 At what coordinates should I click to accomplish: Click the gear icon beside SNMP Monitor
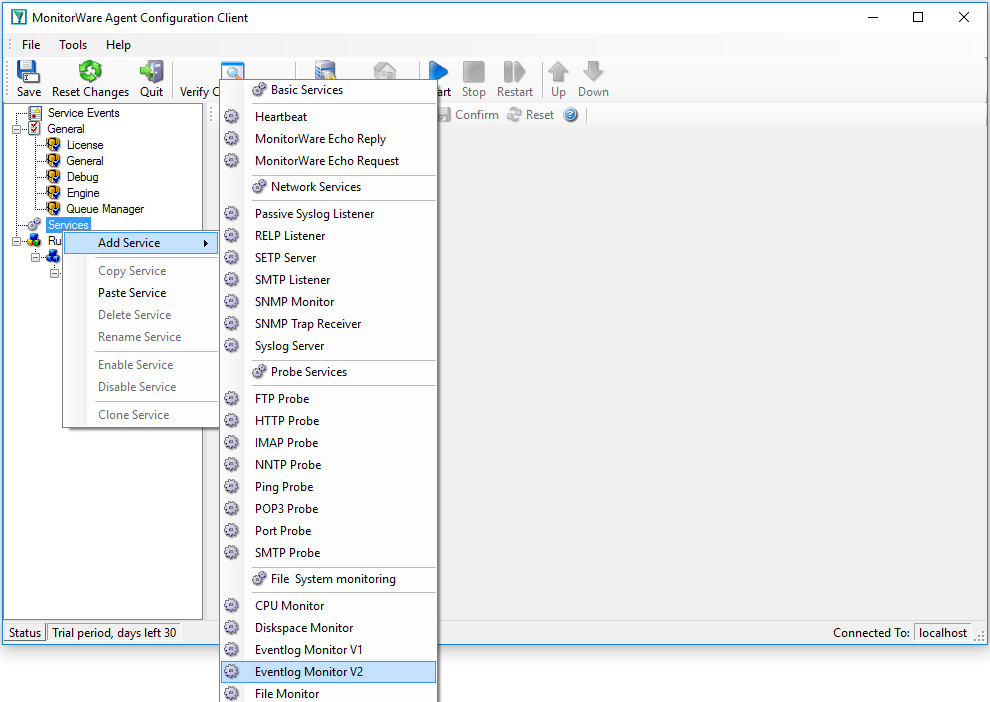click(x=232, y=302)
